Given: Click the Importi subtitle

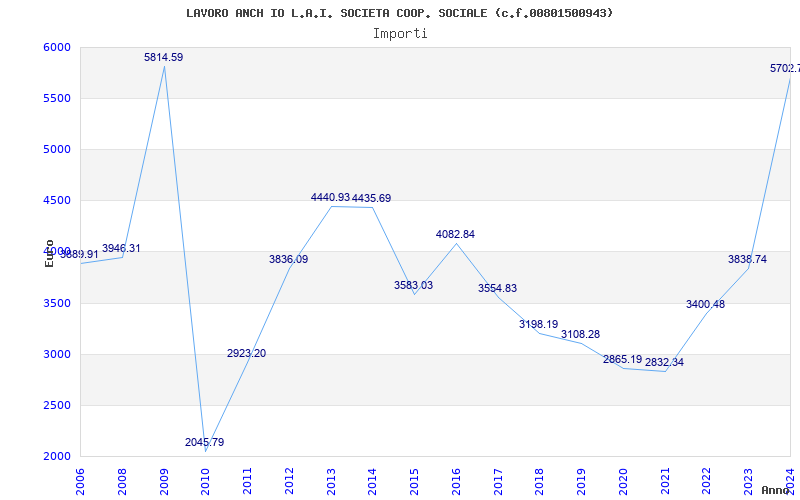Looking at the screenshot, I should pyautogui.click(x=400, y=34).
